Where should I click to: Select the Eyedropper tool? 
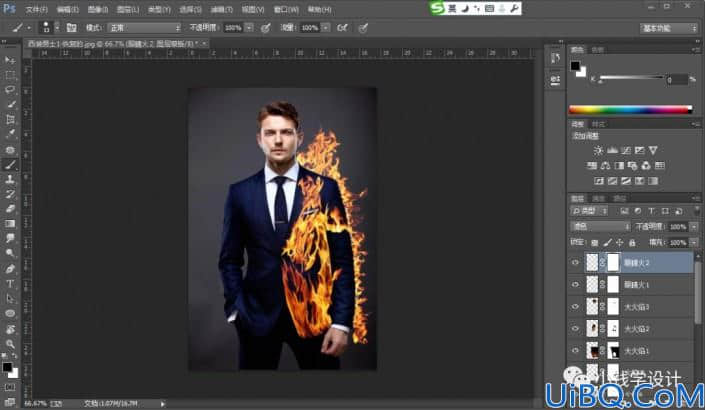(x=10, y=134)
